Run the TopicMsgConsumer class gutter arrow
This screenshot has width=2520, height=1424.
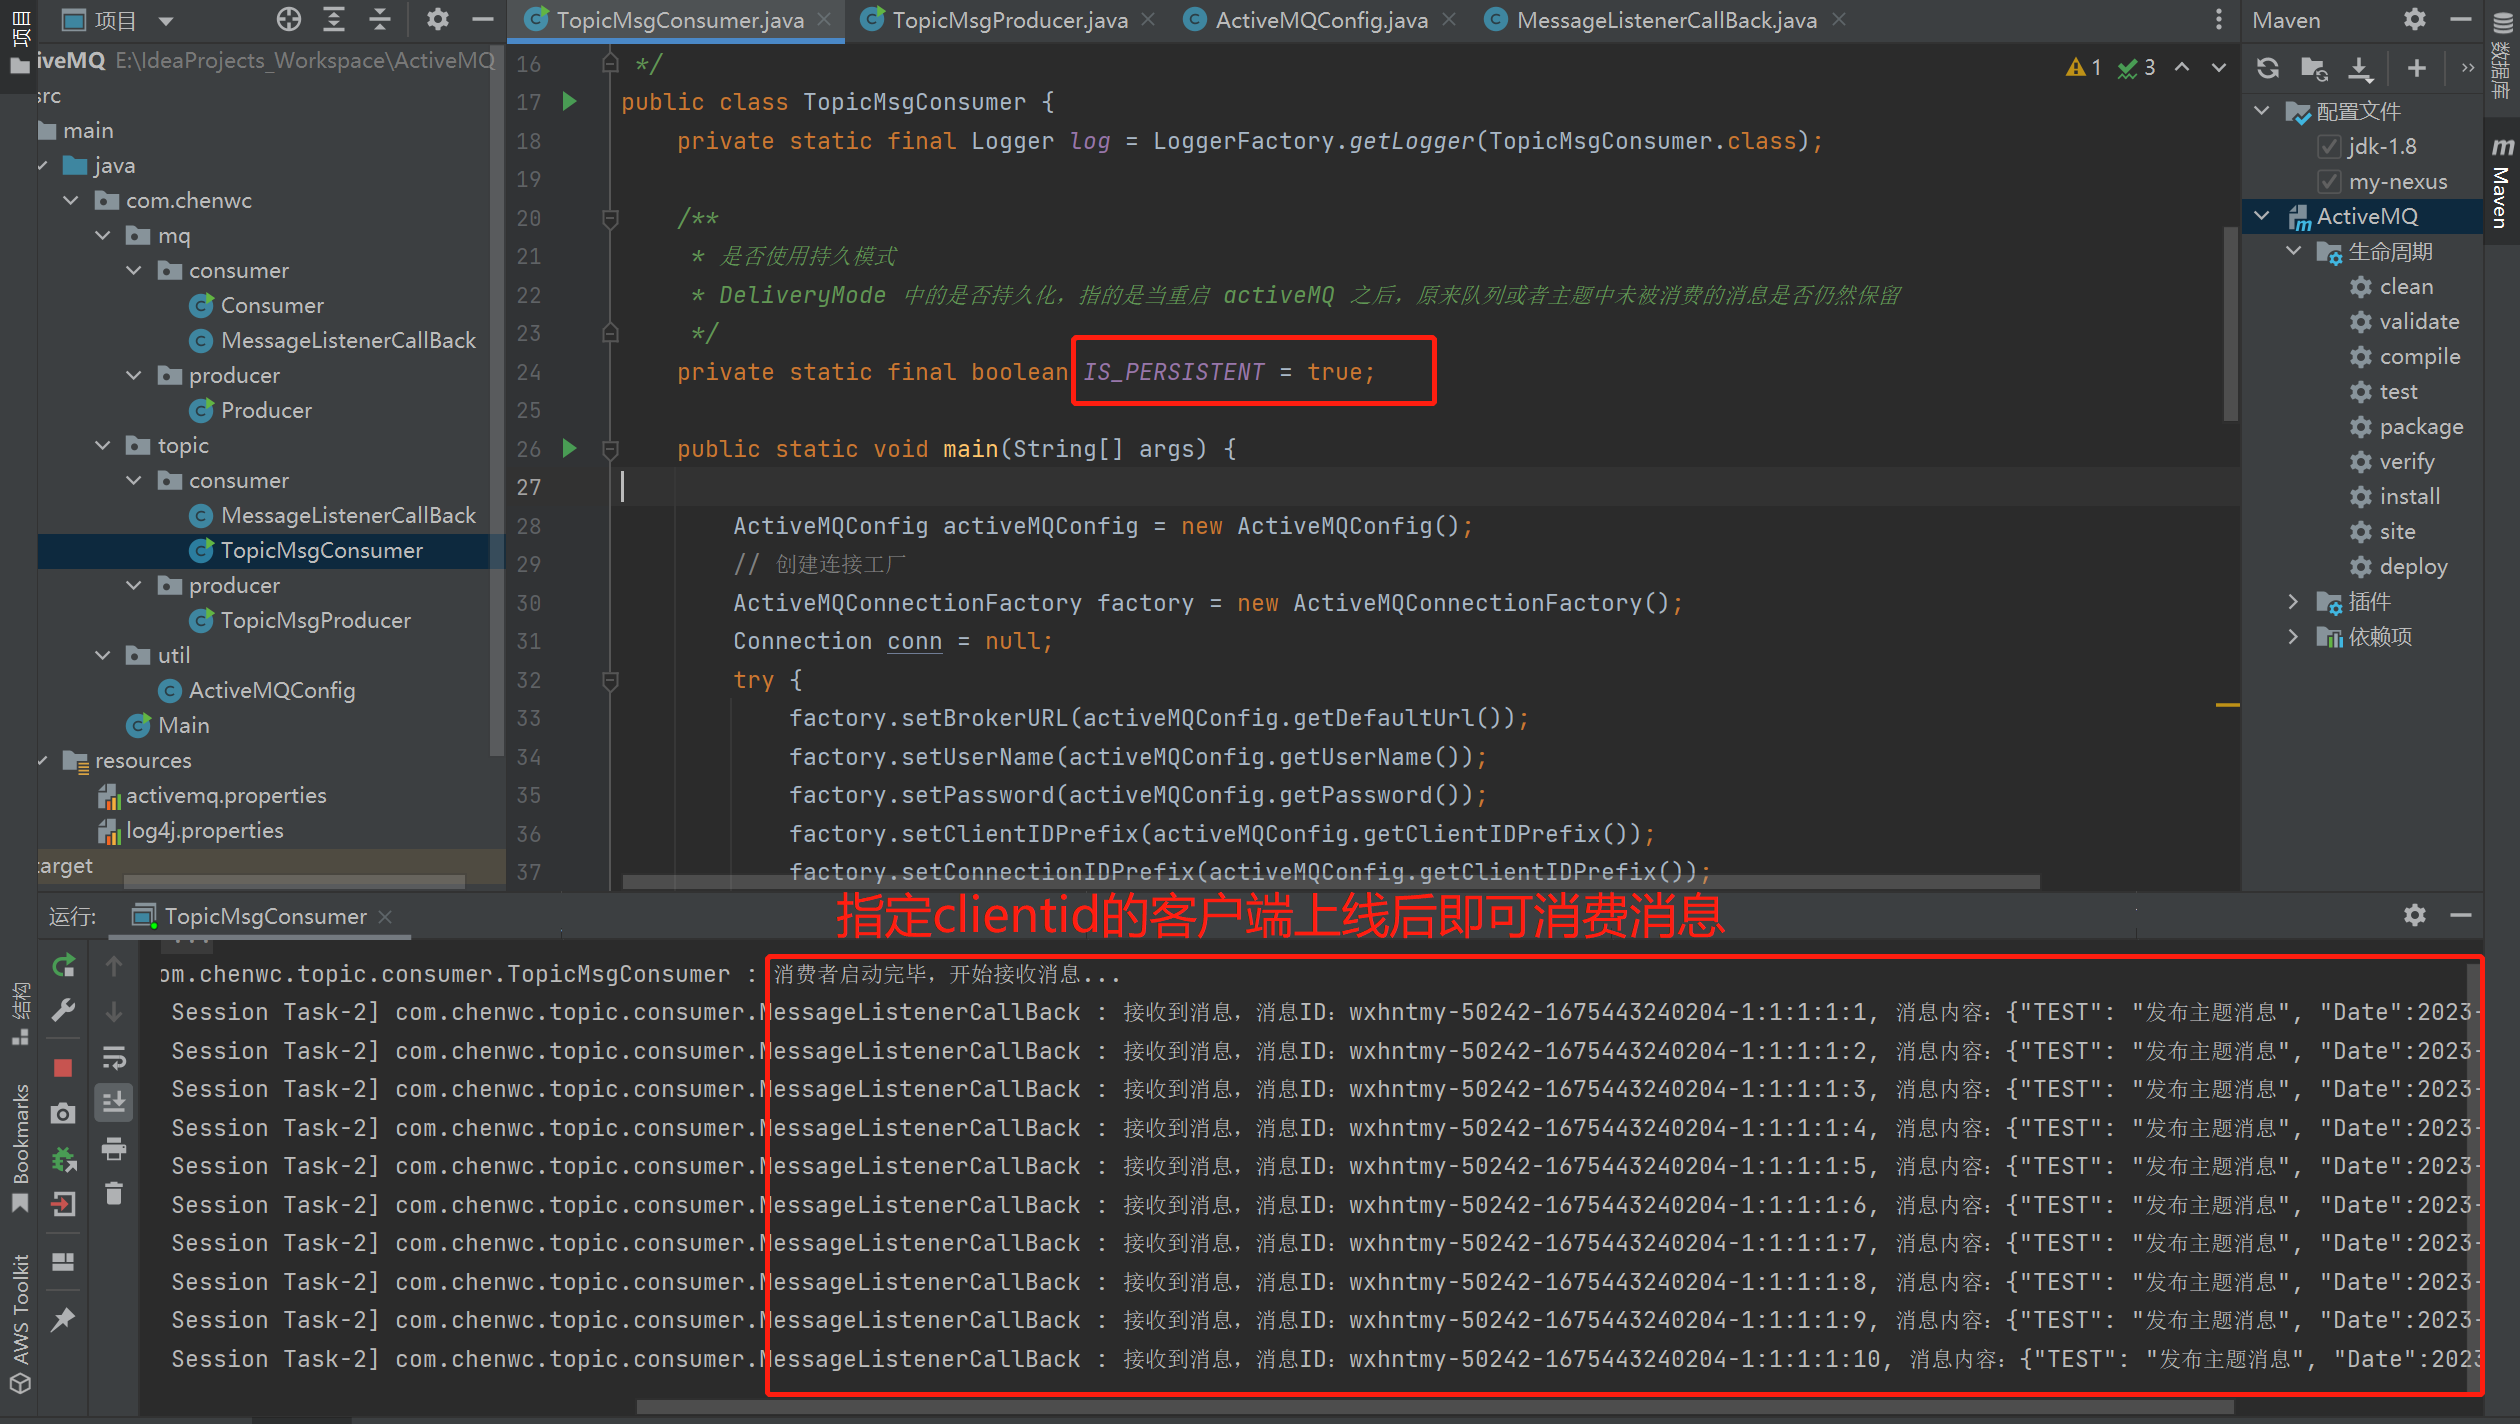pos(569,101)
